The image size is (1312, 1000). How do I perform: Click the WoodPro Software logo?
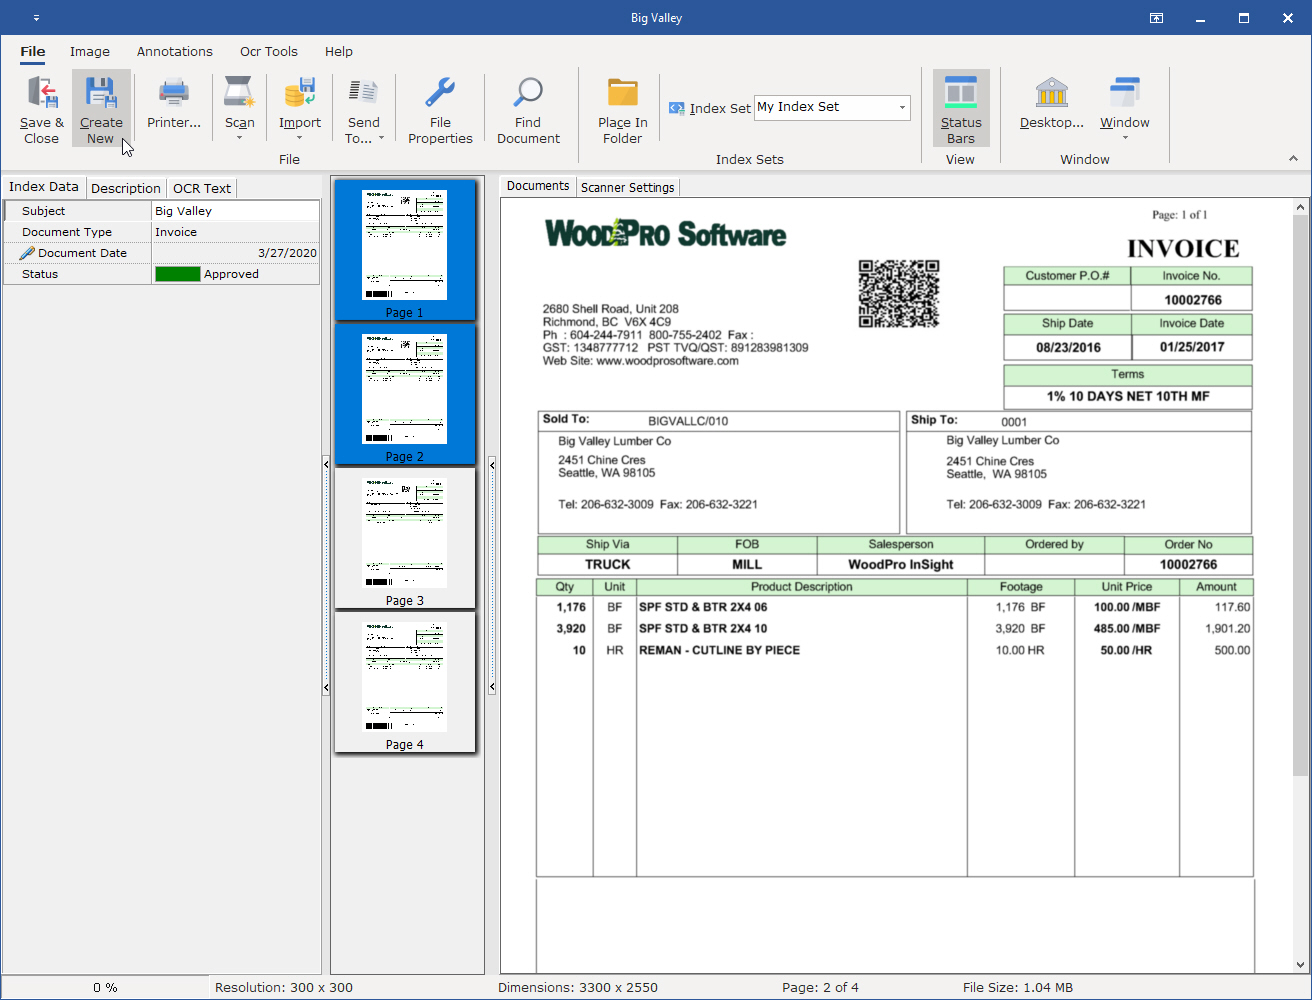coord(665,233)
